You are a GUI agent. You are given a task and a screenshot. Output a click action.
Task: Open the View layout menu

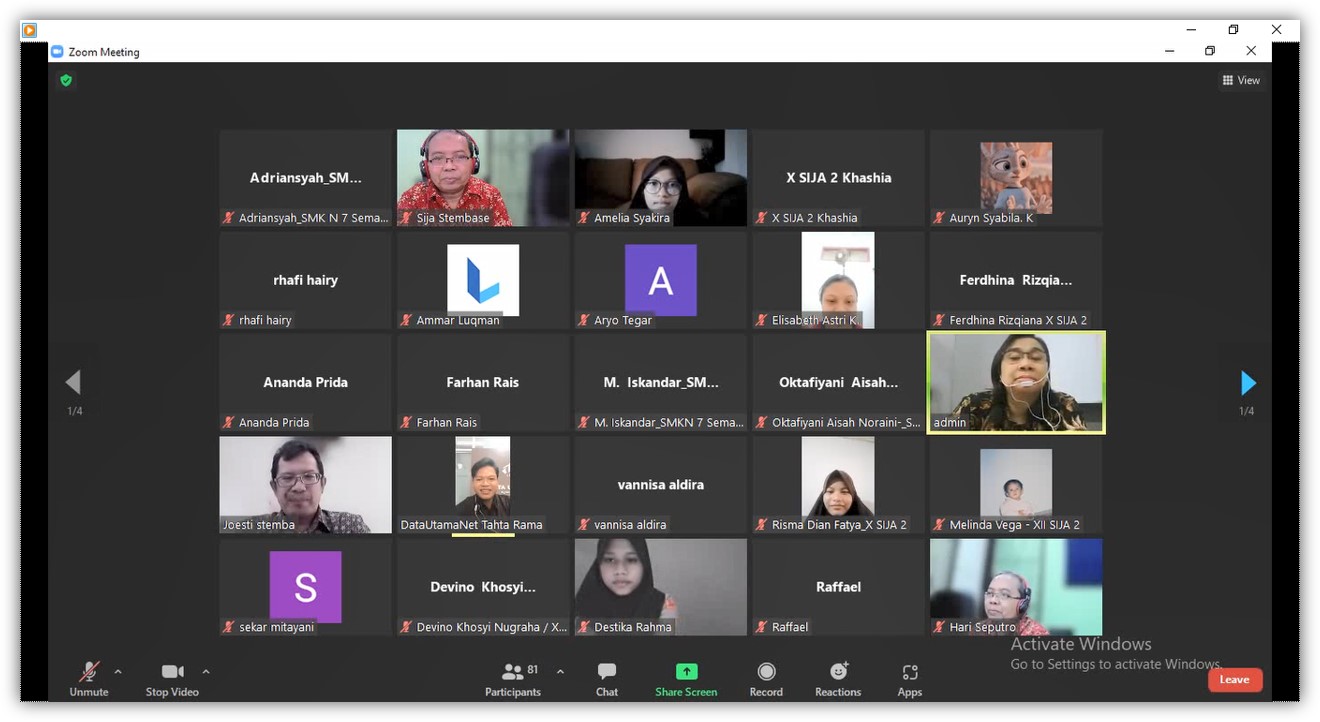pos(1241,80)
